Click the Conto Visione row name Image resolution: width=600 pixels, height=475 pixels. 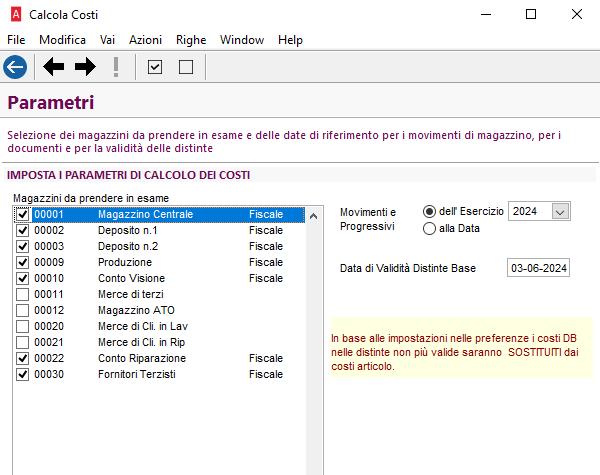[131, 278]
